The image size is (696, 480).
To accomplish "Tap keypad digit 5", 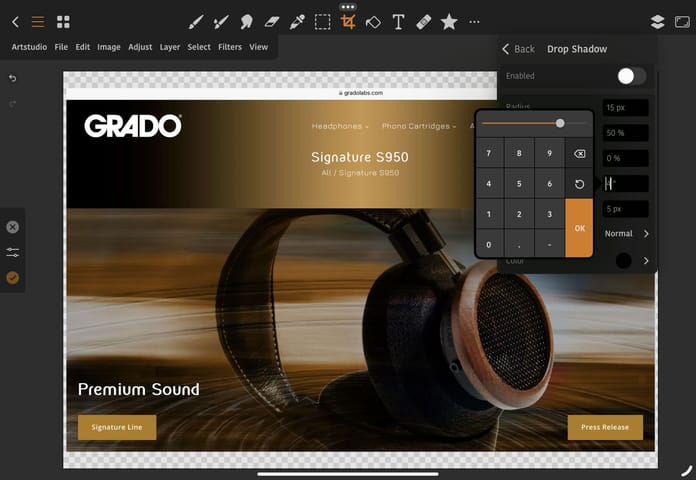I will point(519,184).
